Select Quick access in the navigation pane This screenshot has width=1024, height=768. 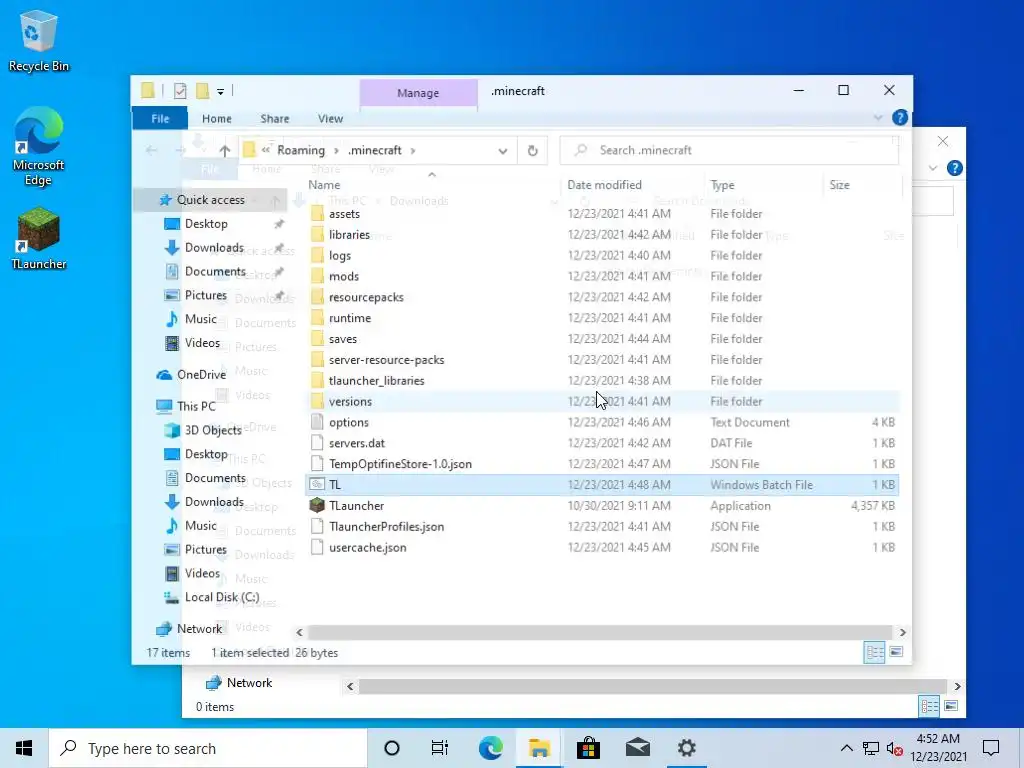(x=210, y=200)
